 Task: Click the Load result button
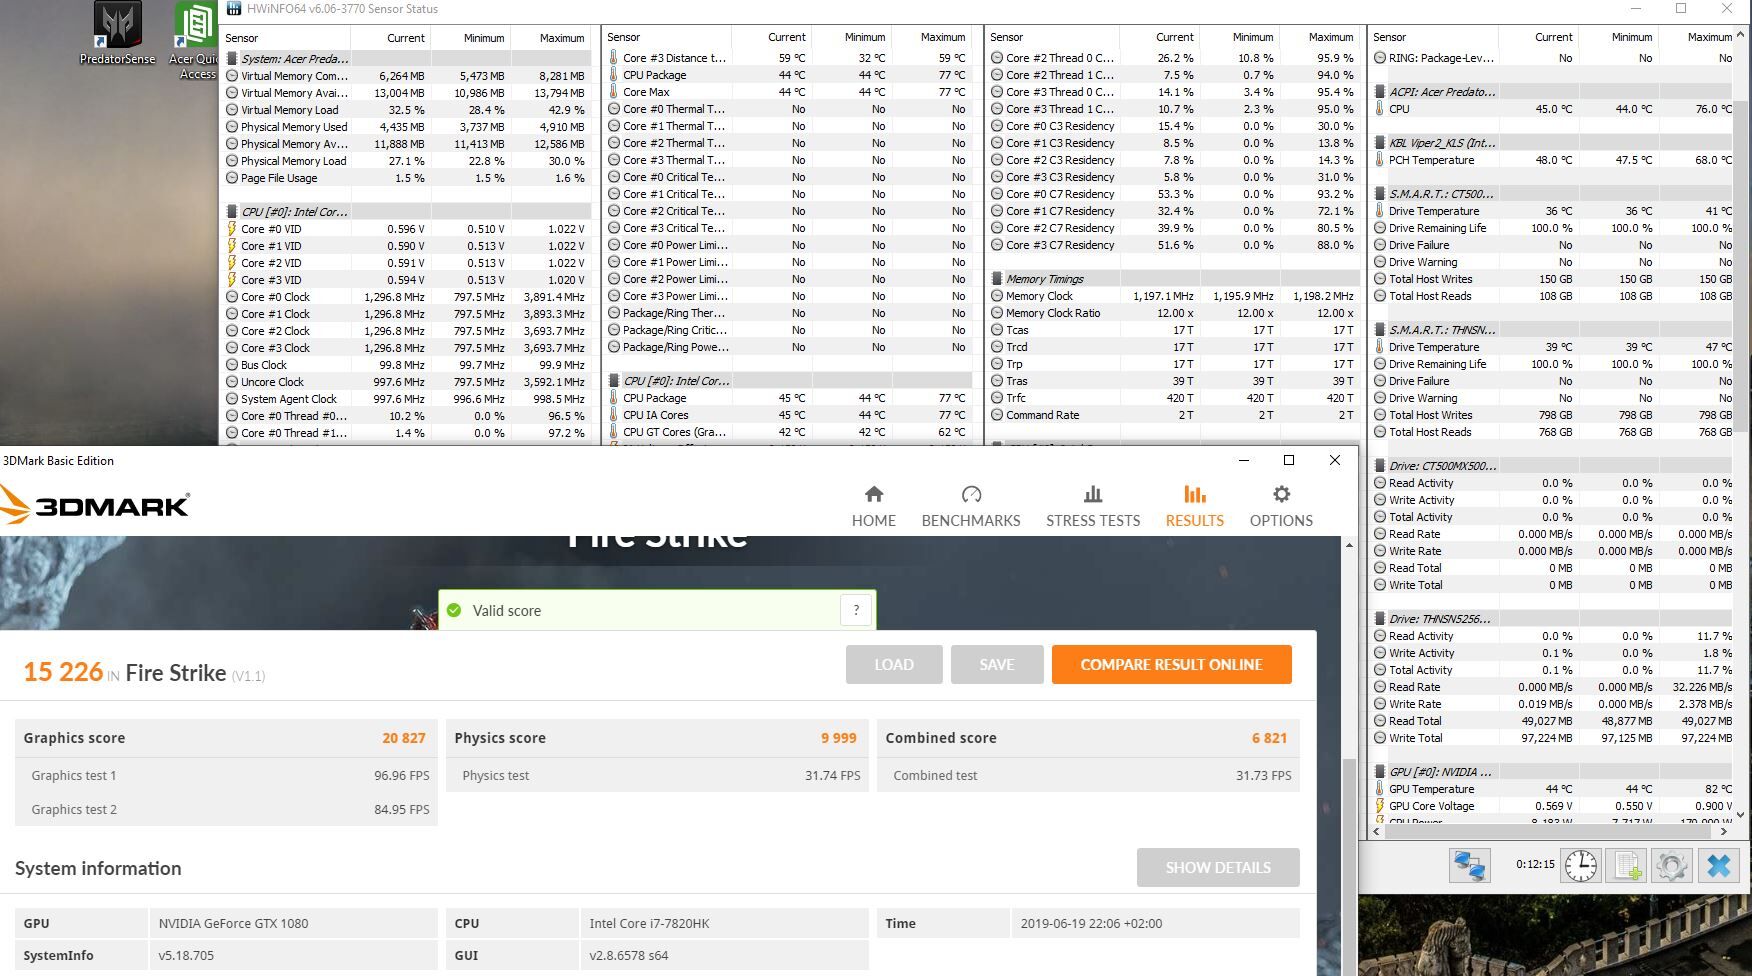[894, 664]
